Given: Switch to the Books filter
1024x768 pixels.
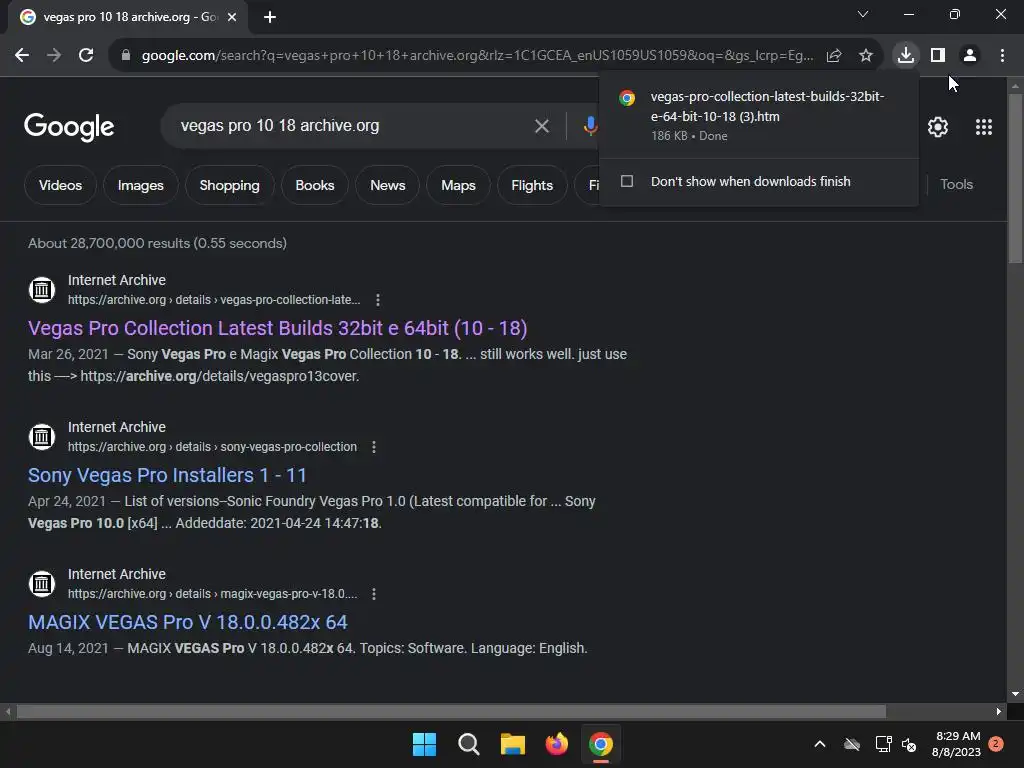Looking at the screenshot, I should [315, 185].
